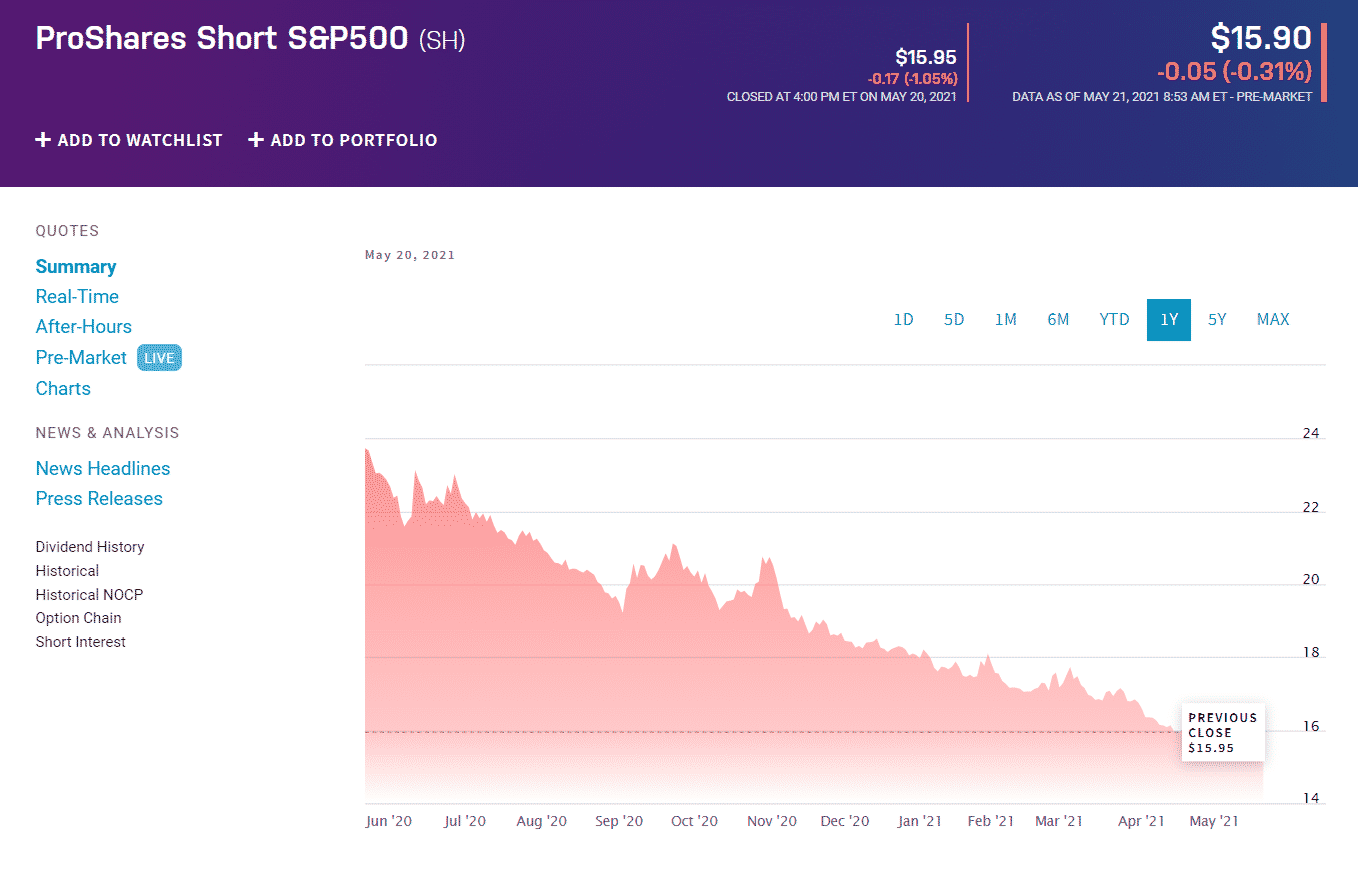This screenshot has height=892, width=1358.
Task: Select the 5D chart range
Action: (954, 320)
